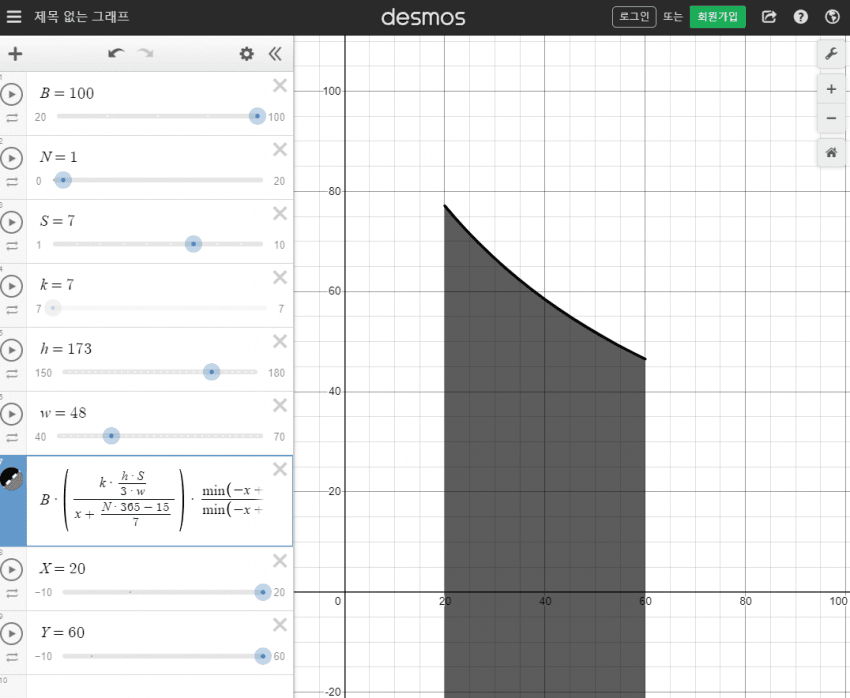Image resolution: width=850 pixels, height=698 pixels.
Task: Toggle animation direction for slider h
Action: (x=12, y=374)
